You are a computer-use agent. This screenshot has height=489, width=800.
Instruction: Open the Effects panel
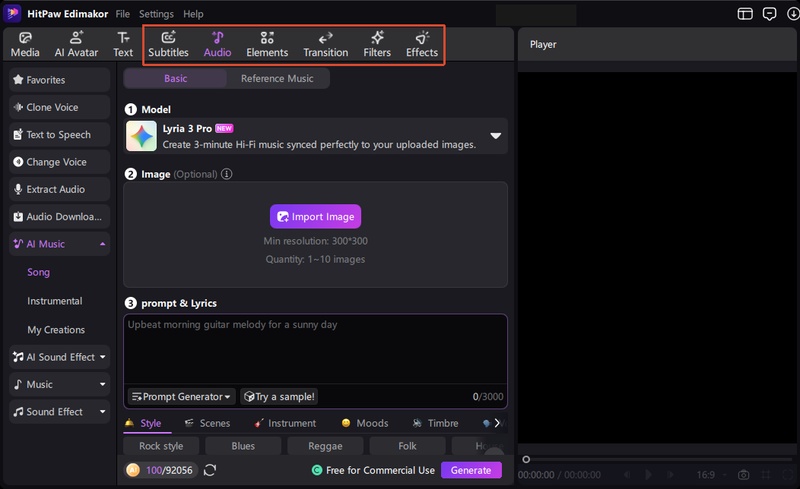pyautogui.click(x=422, y=44)
